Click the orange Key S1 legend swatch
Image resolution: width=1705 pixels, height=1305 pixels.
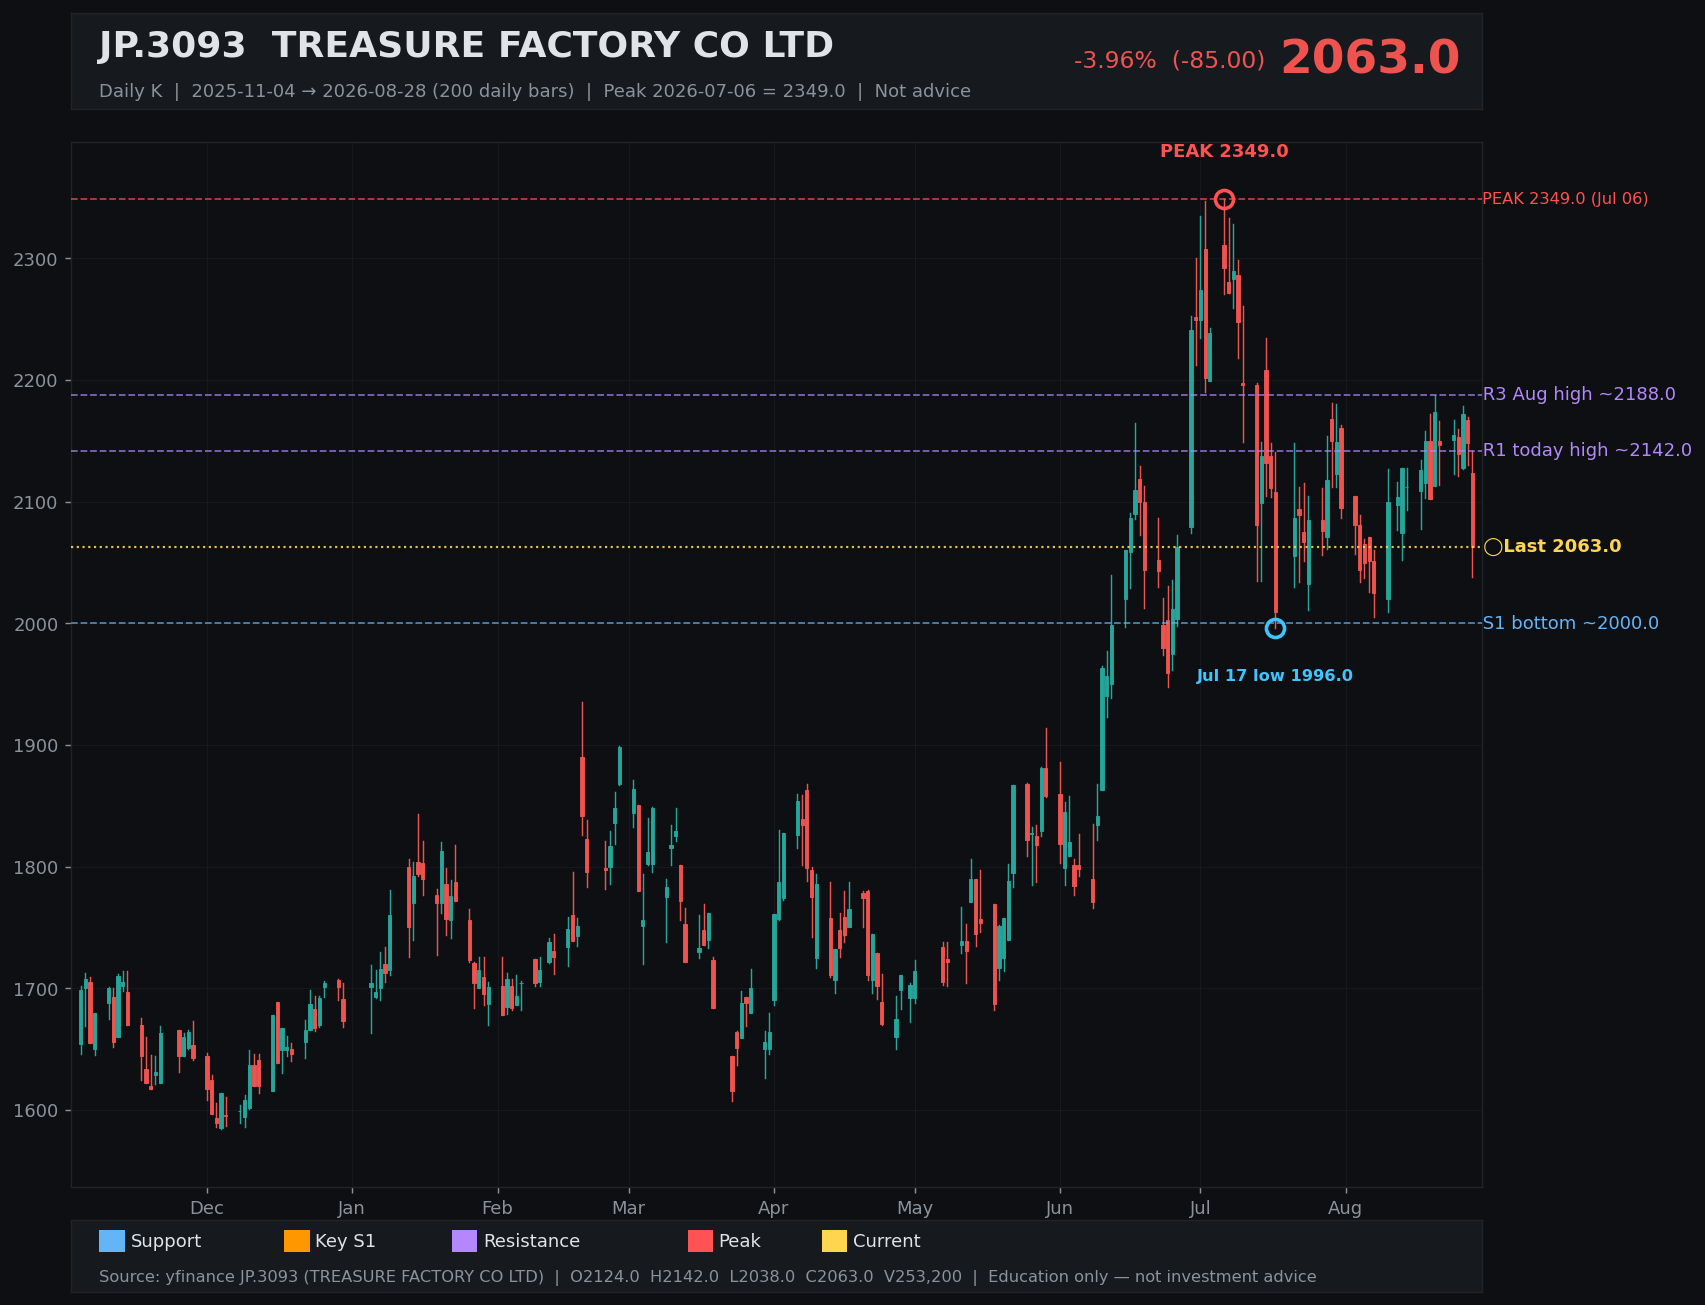(x=297, y=1241)
